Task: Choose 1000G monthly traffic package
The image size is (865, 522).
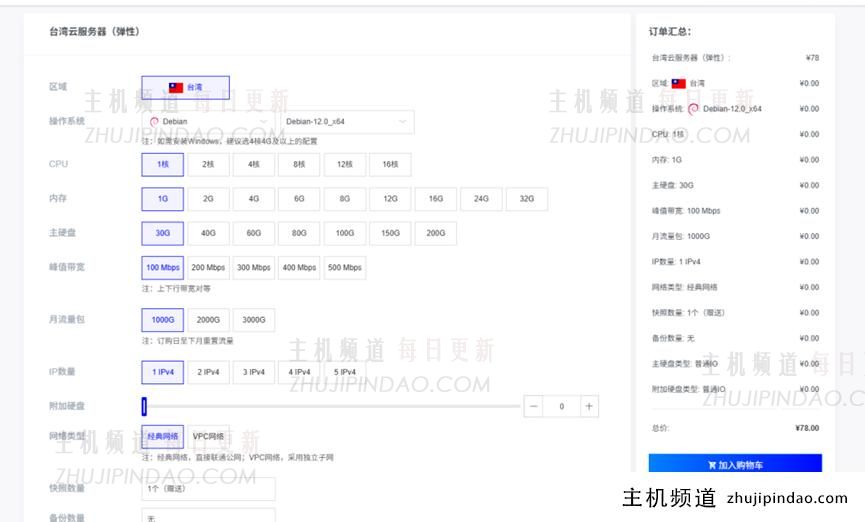Action: tap(163, 319)
